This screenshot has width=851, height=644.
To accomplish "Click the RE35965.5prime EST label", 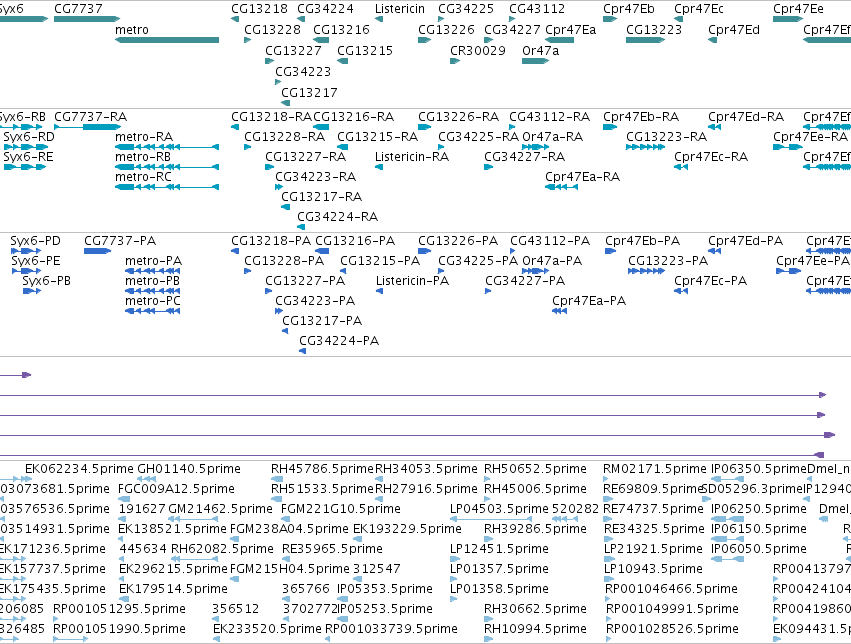I will pyautogui.click(x=332, y=549).
